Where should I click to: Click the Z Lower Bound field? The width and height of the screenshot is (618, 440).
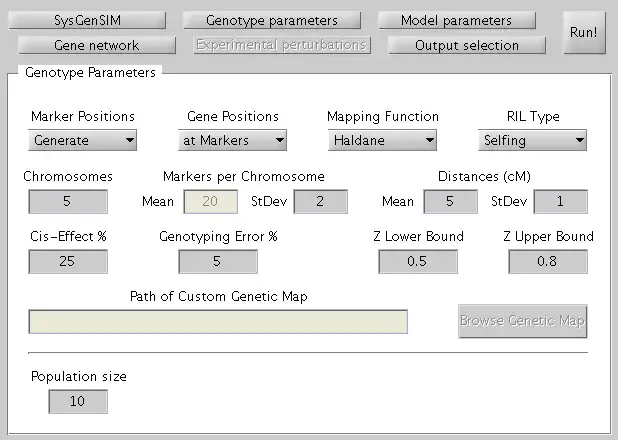418,261
